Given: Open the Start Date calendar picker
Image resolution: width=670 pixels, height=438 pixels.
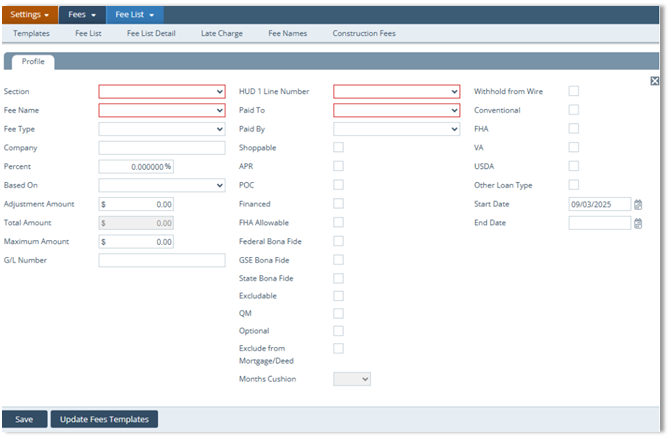Looking at the screenshot, I should pos(638,204).
